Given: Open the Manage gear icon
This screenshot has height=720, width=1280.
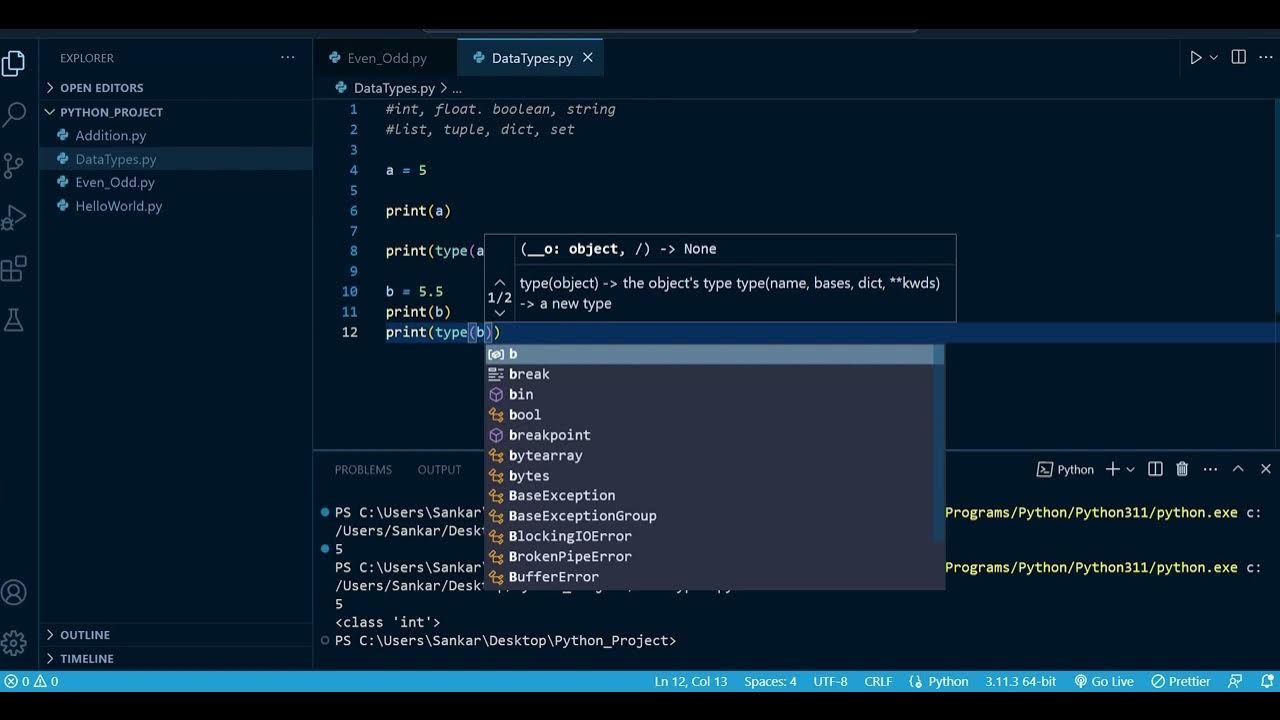Looking at the screenshot, I should click(14, 642).
